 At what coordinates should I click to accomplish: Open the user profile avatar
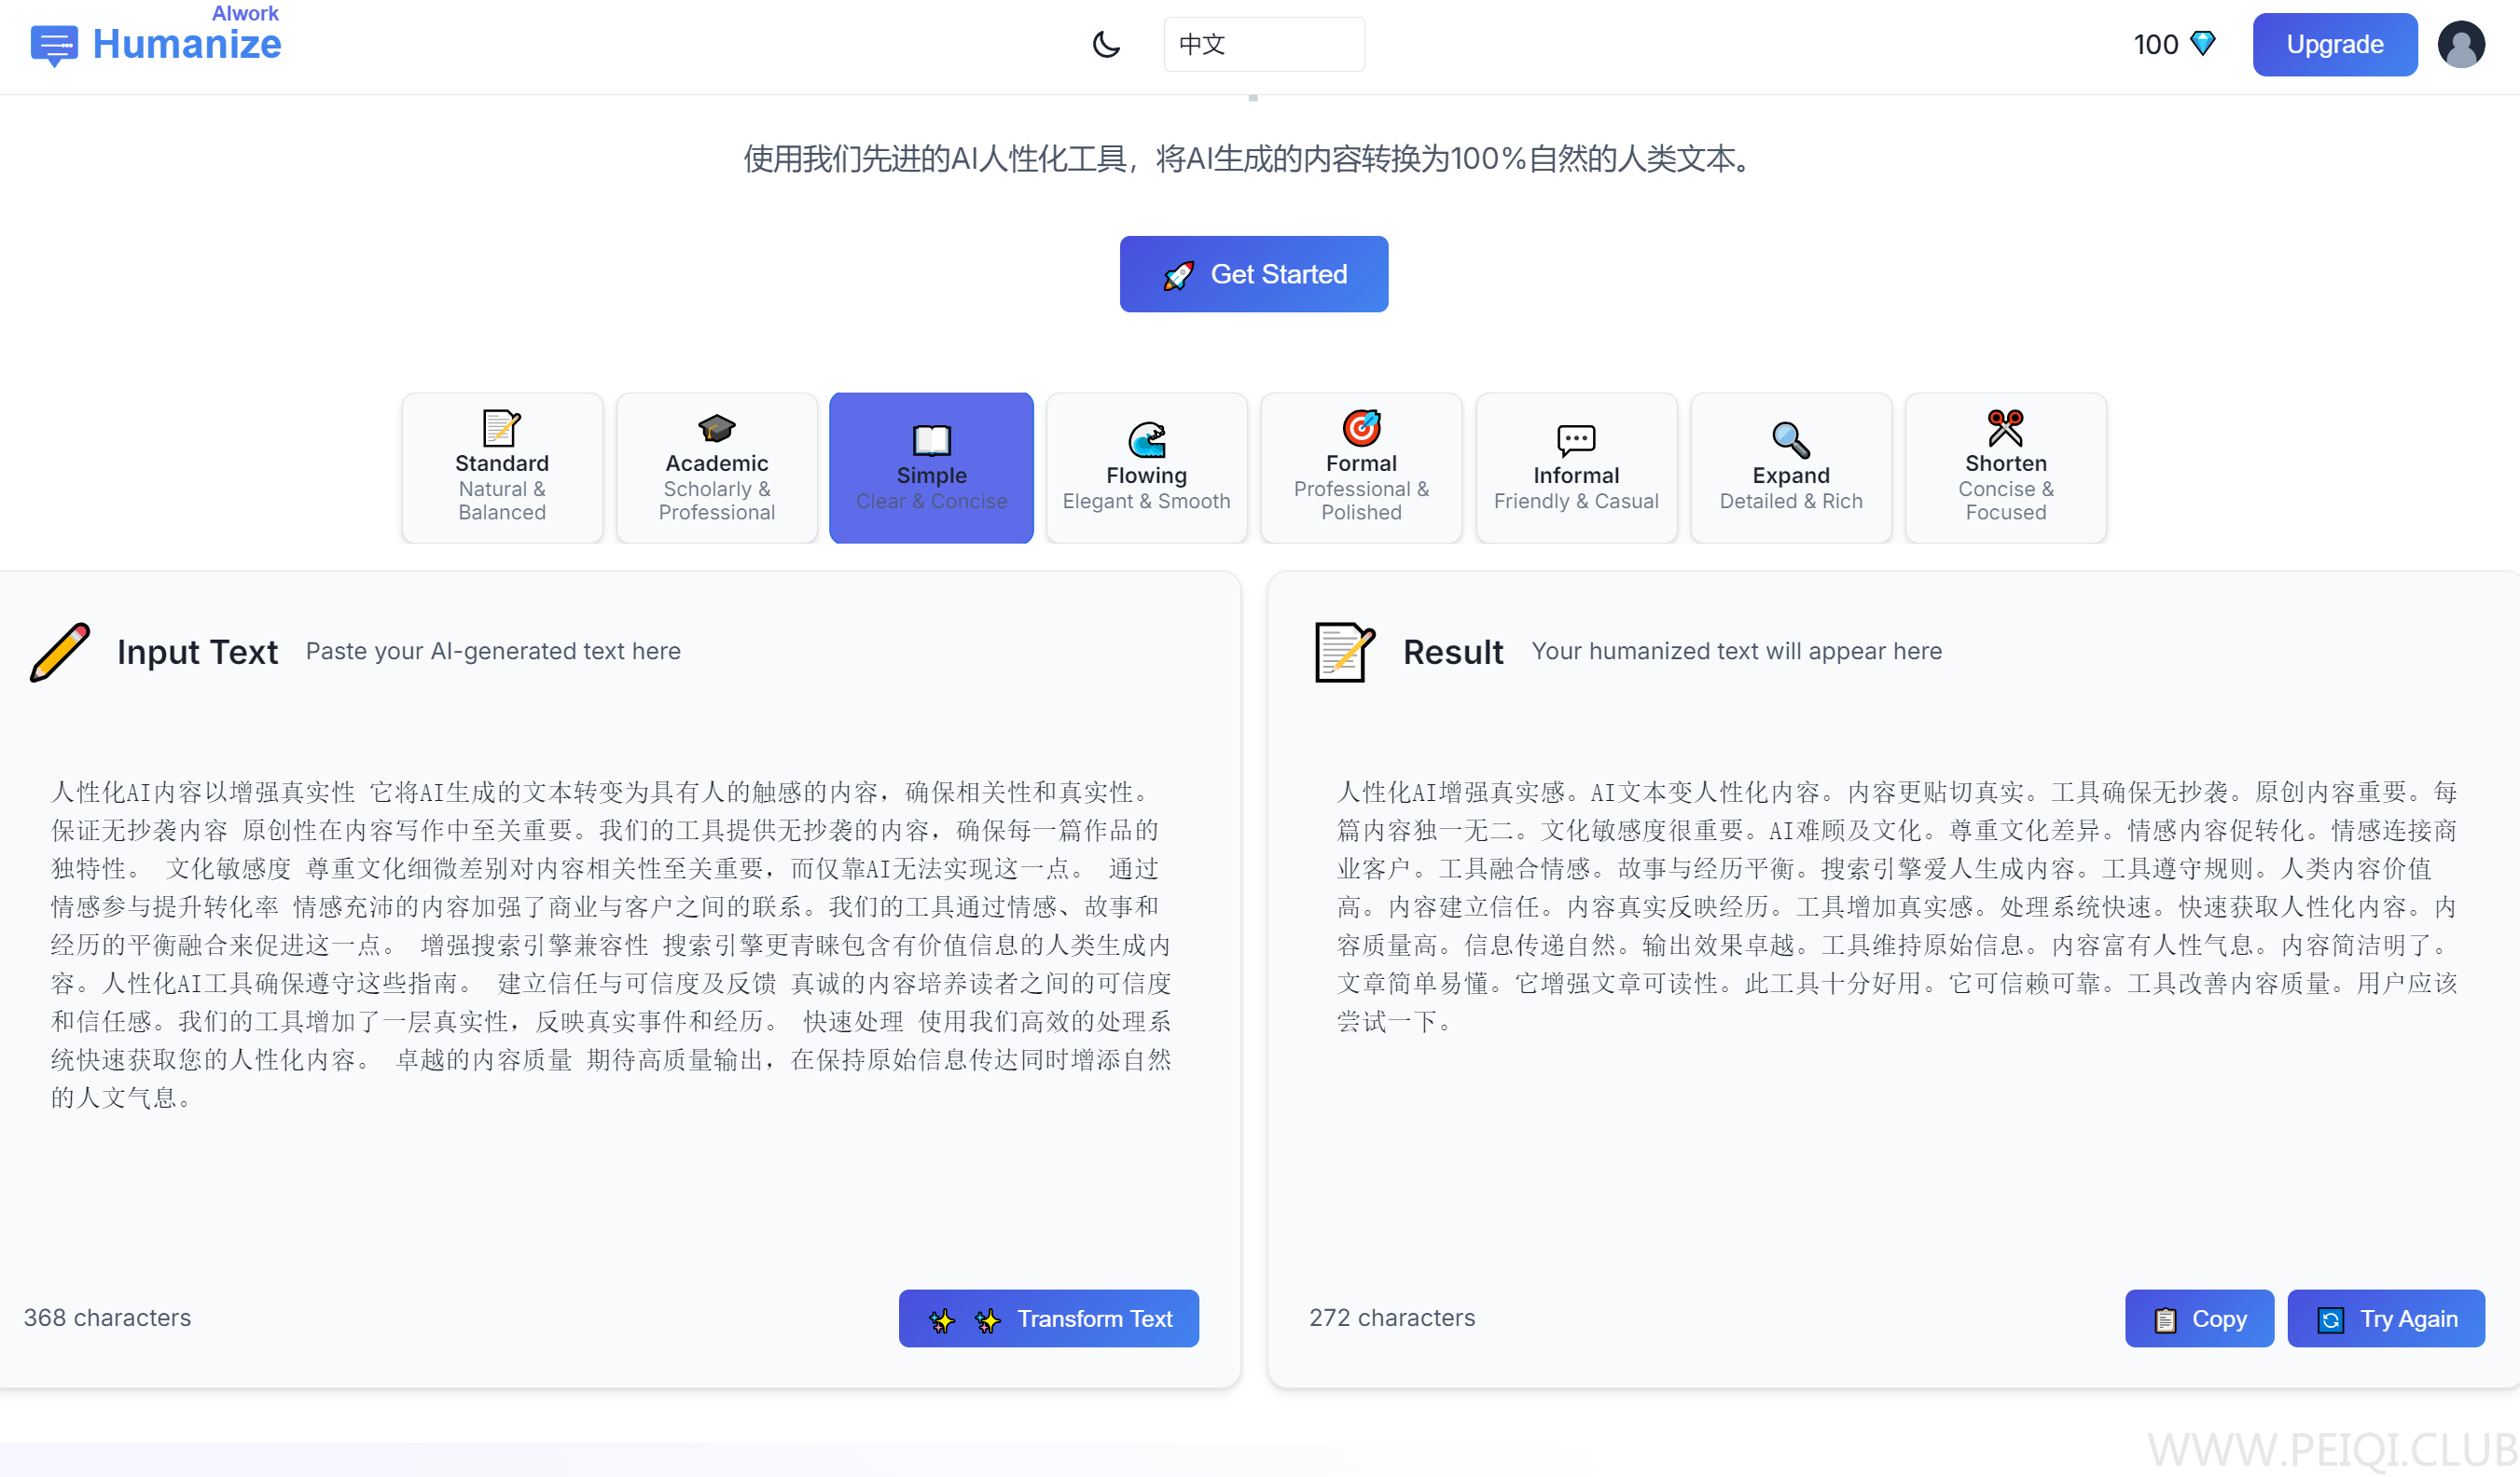[2461, 44]
